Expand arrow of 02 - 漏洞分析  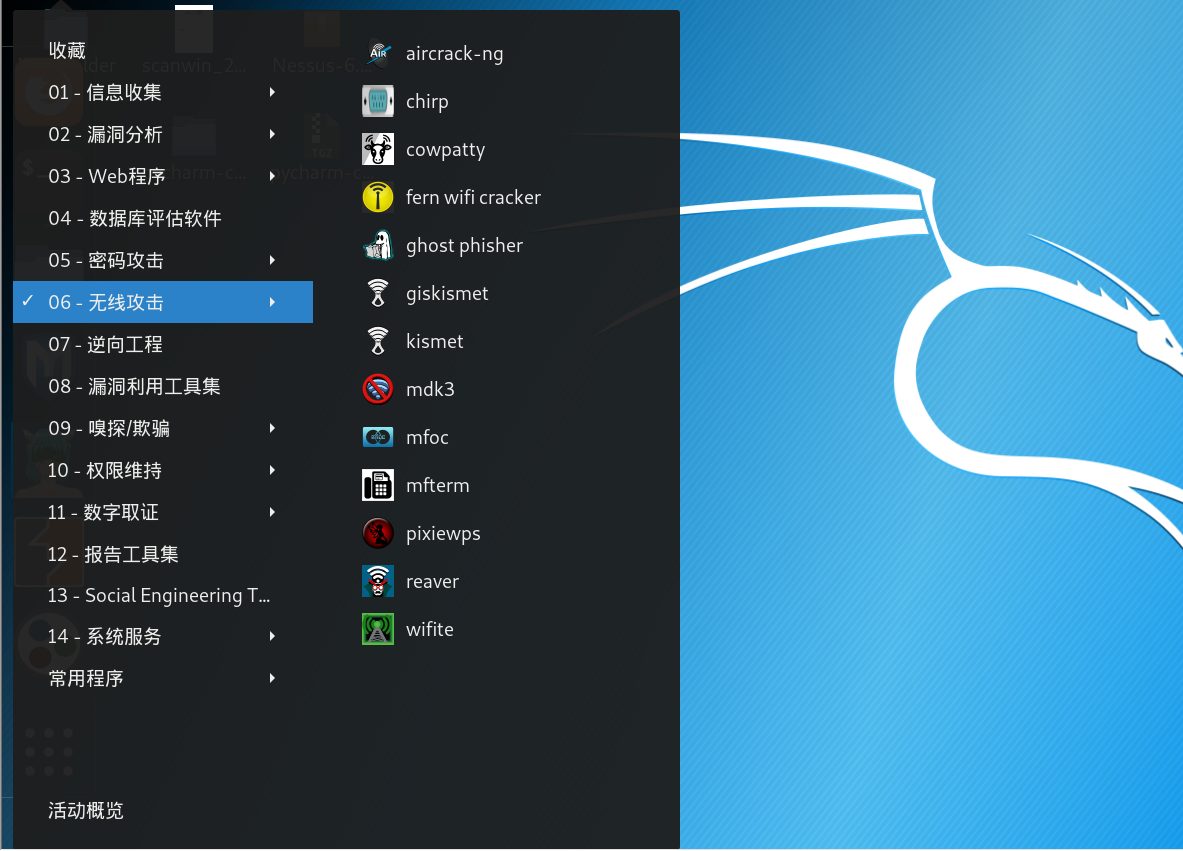(272, 134)
